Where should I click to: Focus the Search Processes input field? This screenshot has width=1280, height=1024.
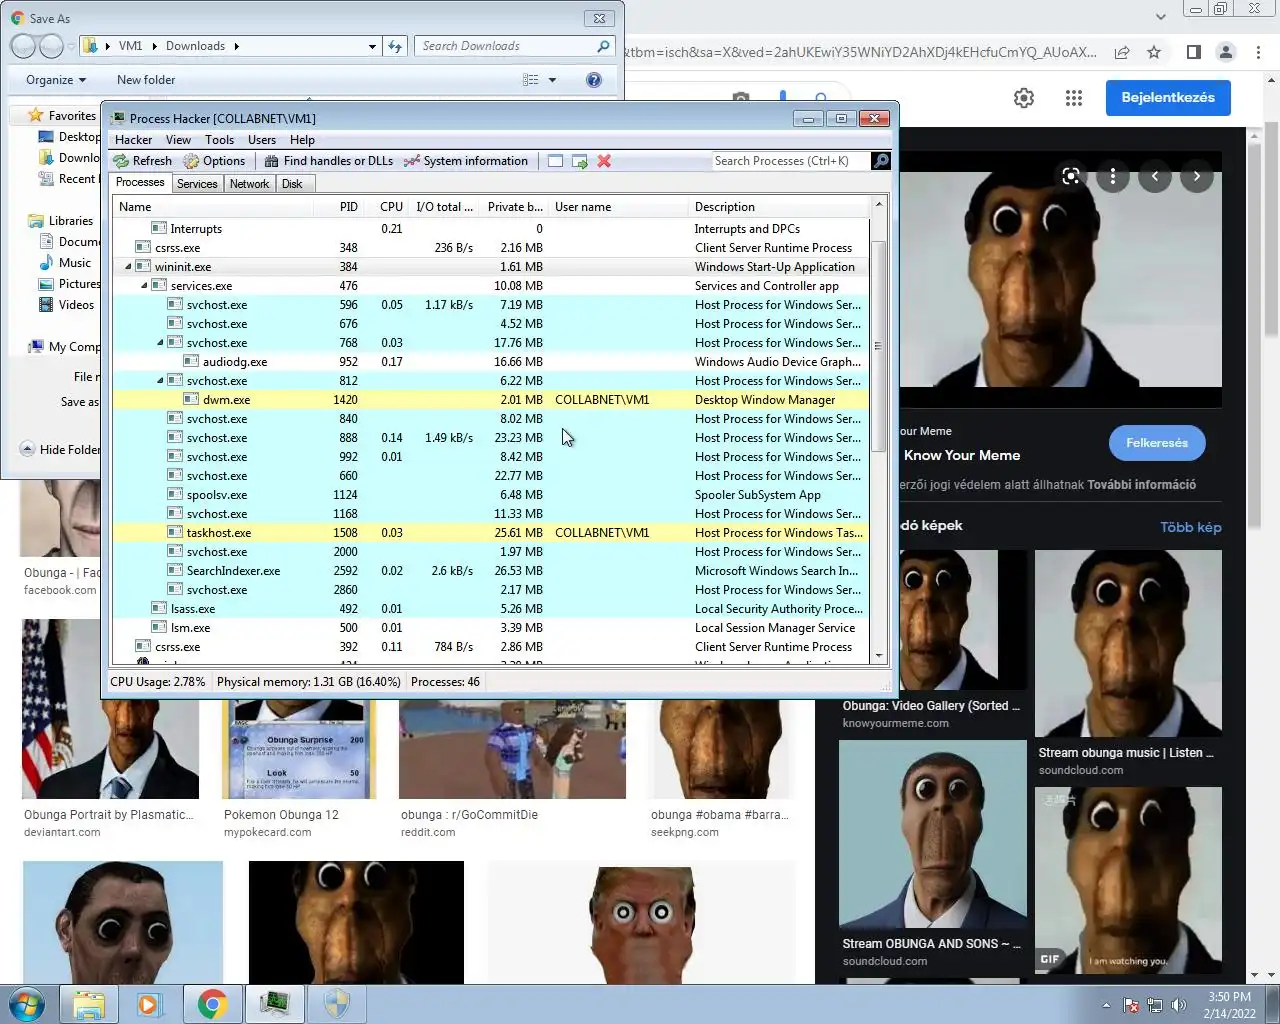click(791, 161)
